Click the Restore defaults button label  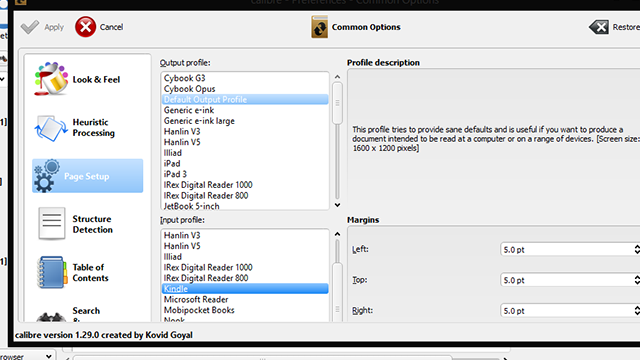[x=626, y=27]
